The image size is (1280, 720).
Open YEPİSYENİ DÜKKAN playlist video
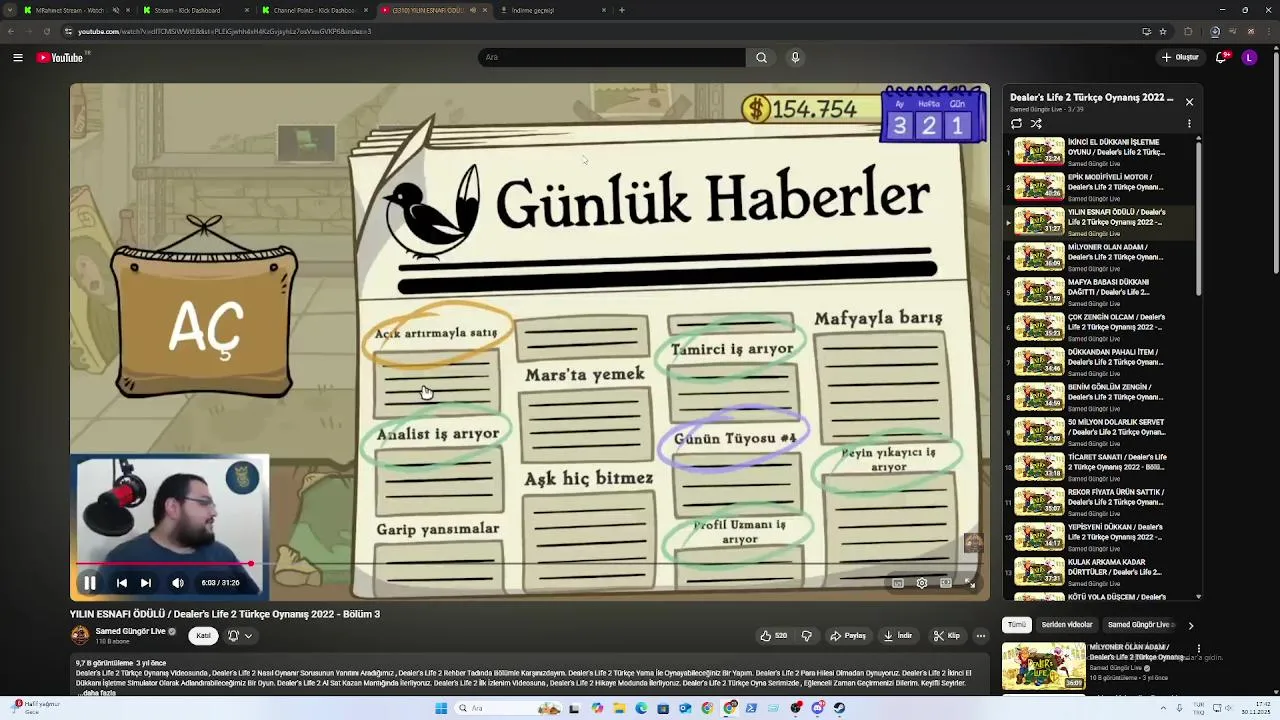click(1100, 537)
